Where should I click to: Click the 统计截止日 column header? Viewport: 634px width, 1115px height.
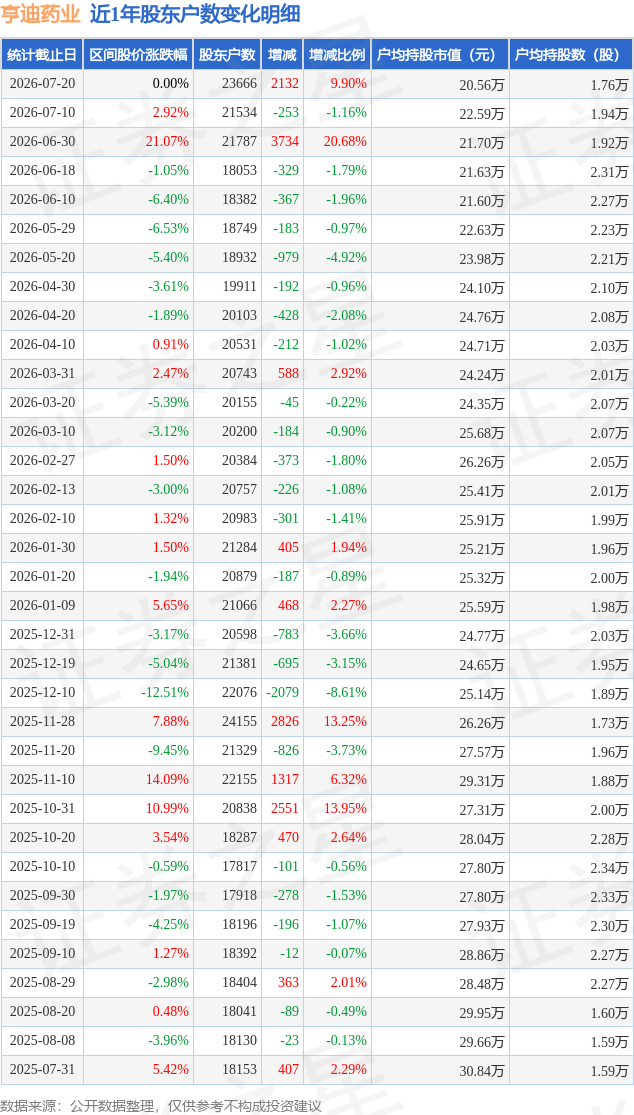(42, 55)
